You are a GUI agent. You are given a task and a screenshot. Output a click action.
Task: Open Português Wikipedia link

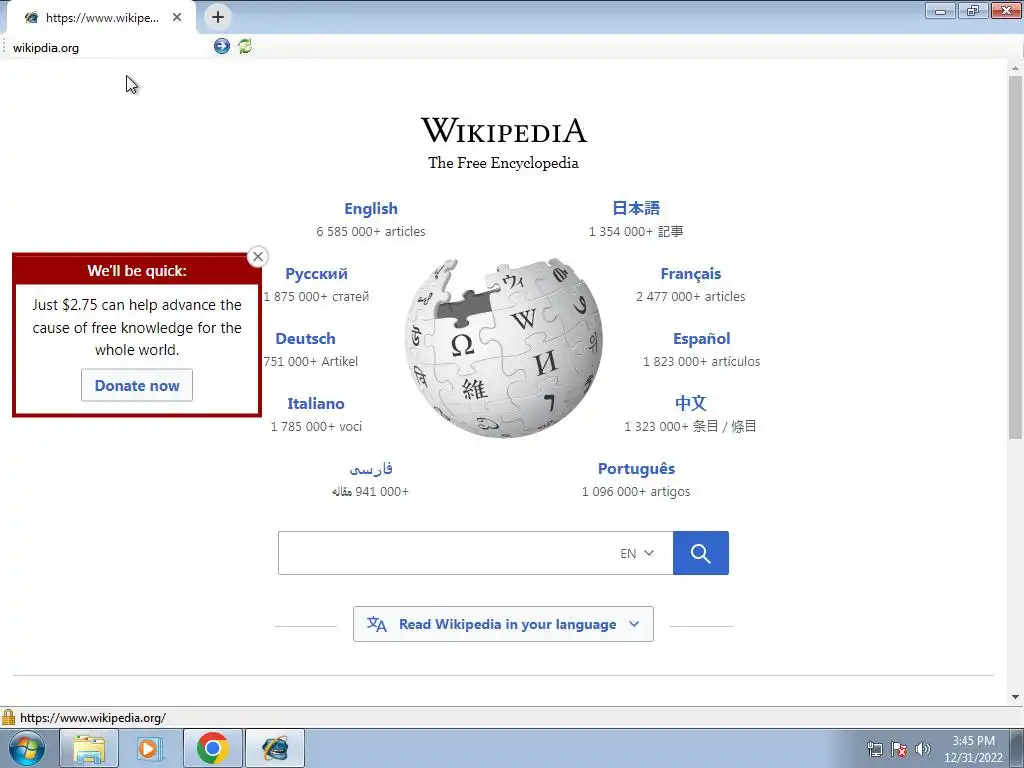click(x=636, y=469)
